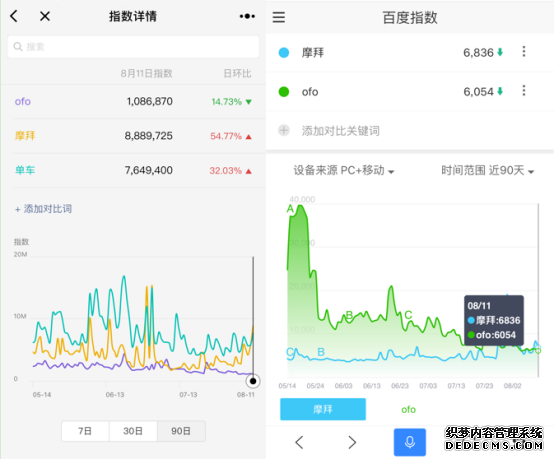Click the circular marker at chart end 08-11
554x460 pixels.
[x=253, y=381]
